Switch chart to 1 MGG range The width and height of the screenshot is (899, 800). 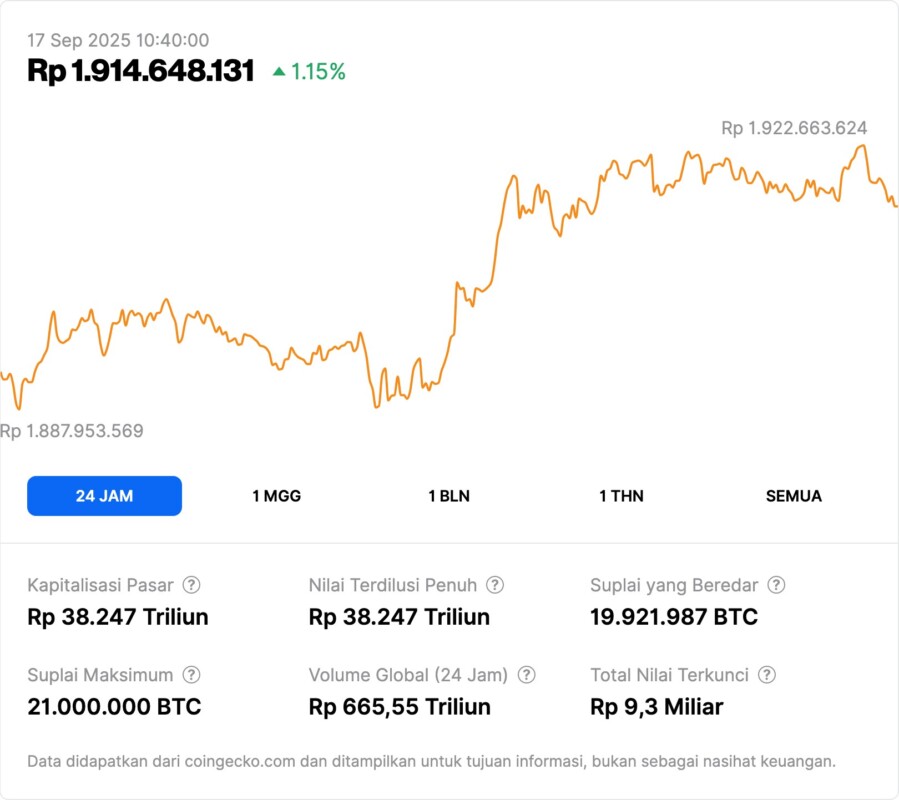[x=276, y=496]
